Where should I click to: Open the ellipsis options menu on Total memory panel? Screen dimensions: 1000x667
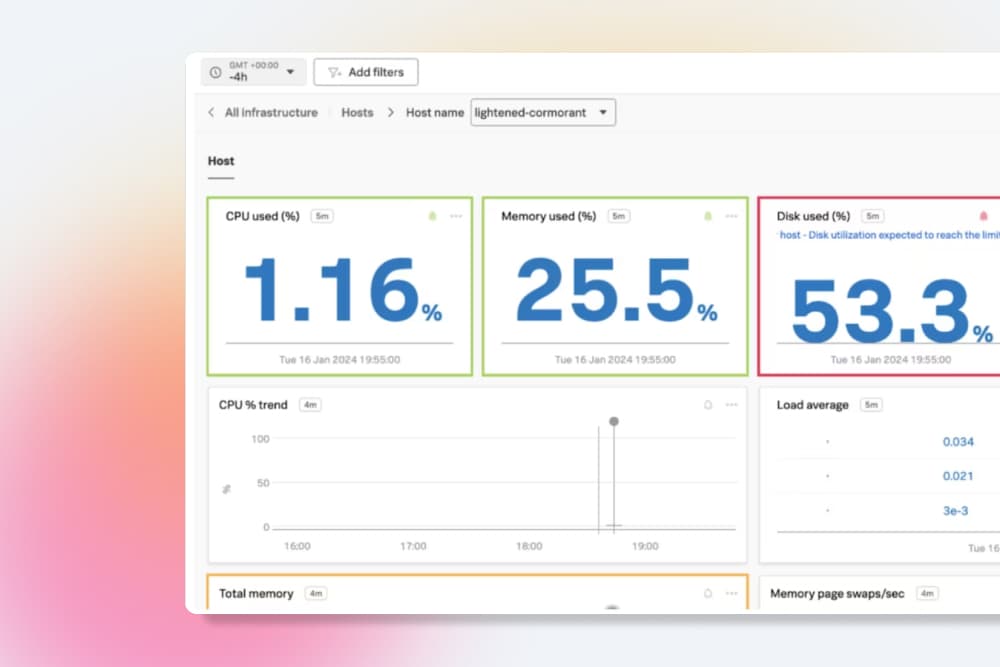pos(730,592)
